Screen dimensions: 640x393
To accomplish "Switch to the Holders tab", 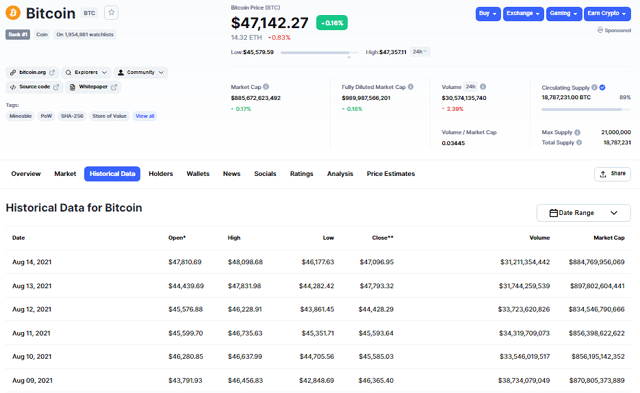I will (x=161, y=173).
